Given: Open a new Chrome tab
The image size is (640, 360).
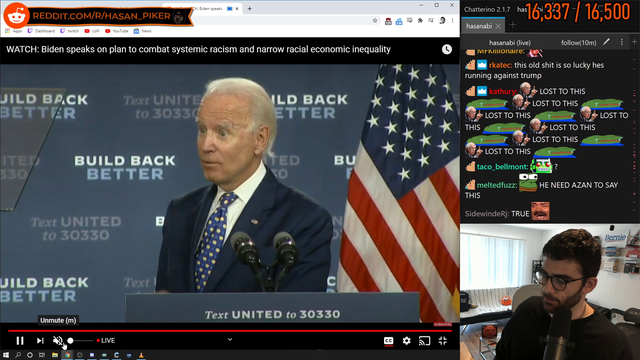Looking at the screenshot, I should [x=249, y=9].
